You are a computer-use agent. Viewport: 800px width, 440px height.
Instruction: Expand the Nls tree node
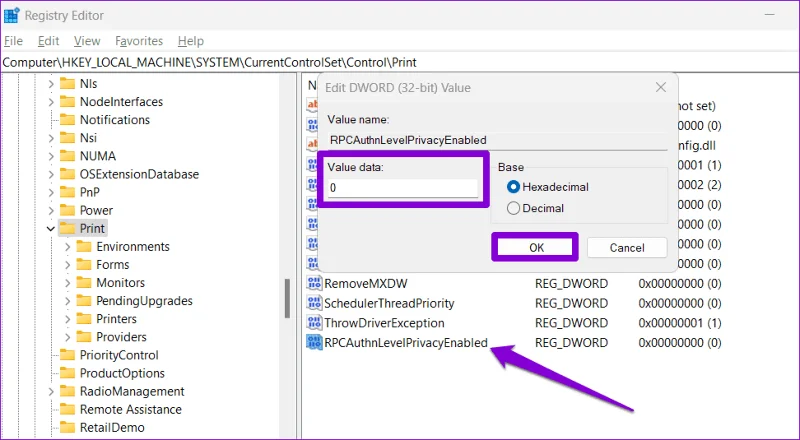pyautogui.click(x=51, y=84)
